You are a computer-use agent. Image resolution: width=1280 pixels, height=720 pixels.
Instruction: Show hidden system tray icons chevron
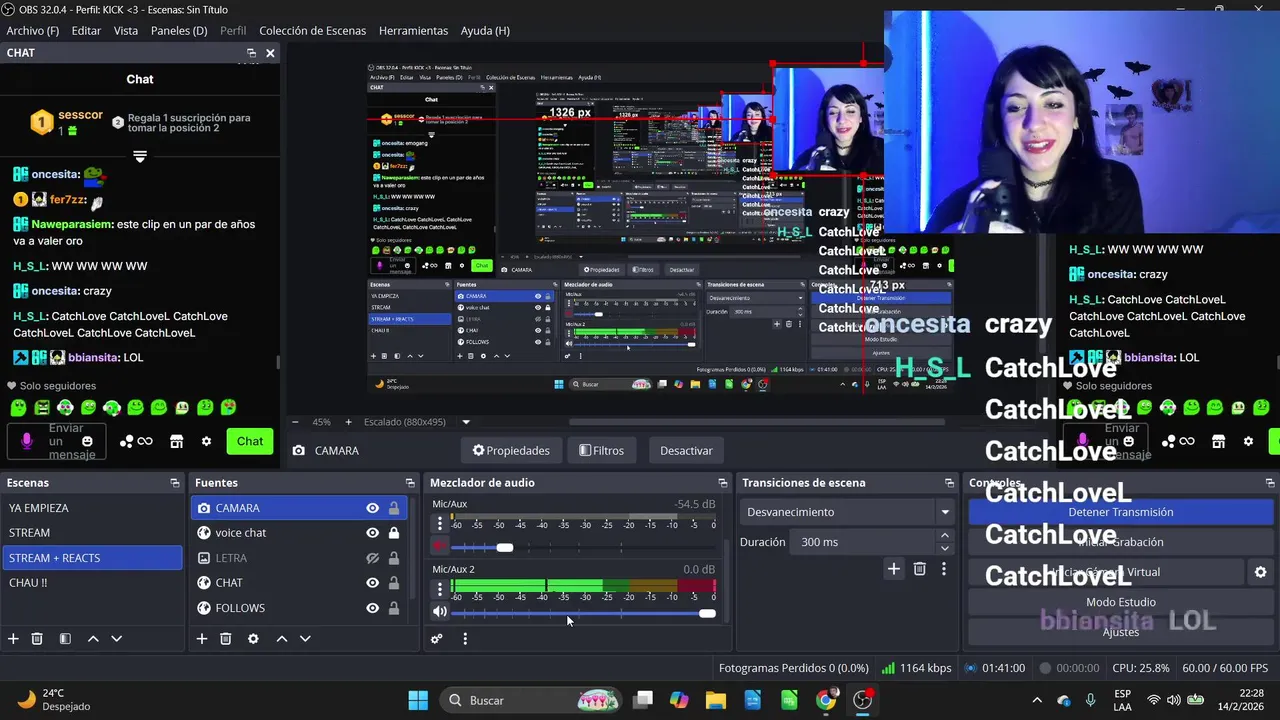pyautogui.click(x=1037, y=700)
